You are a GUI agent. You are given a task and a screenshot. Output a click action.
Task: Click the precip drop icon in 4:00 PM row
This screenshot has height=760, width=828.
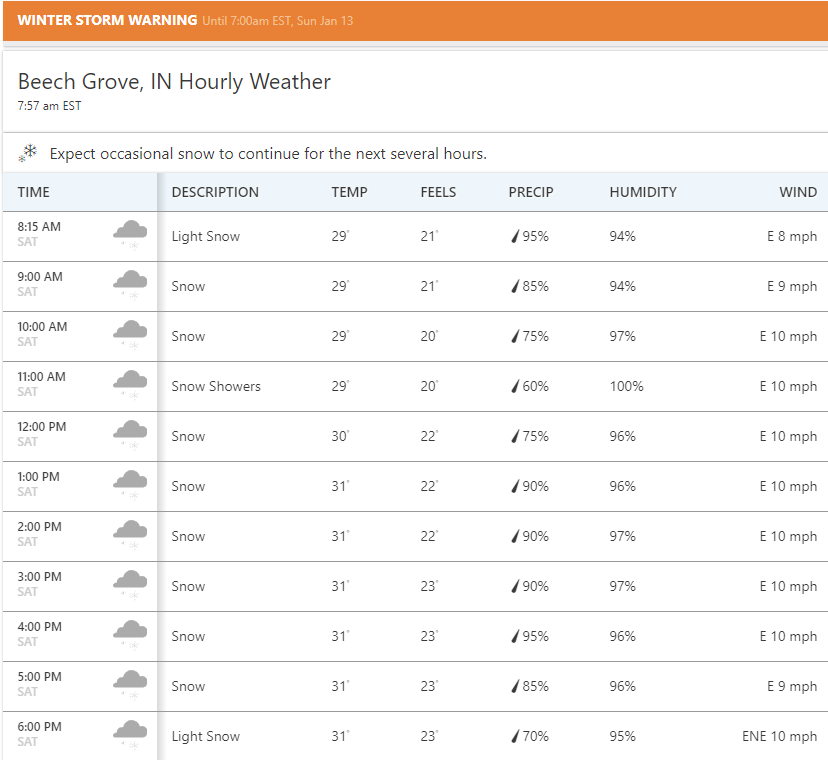[x=516, y=636]
